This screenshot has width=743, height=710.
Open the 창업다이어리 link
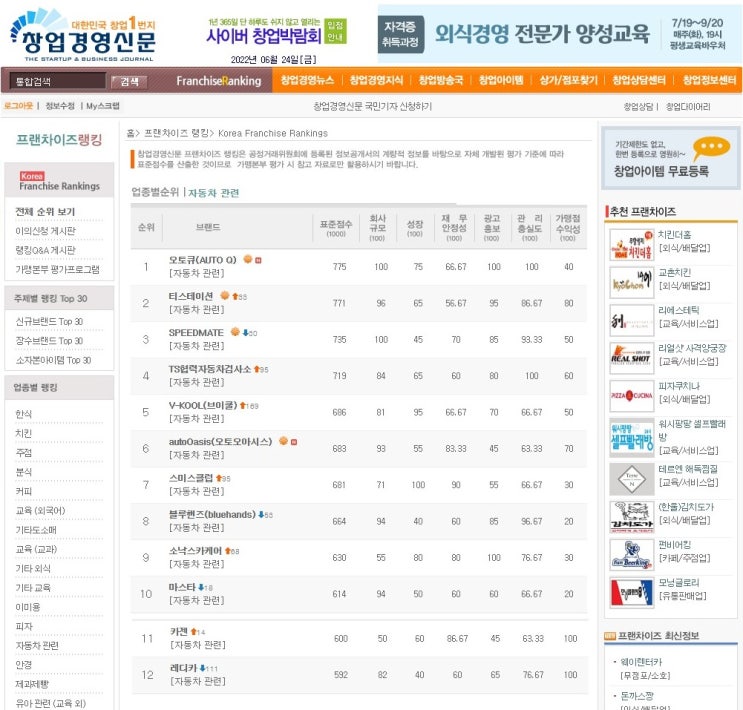pyautogui.click(x=688, y=107)
